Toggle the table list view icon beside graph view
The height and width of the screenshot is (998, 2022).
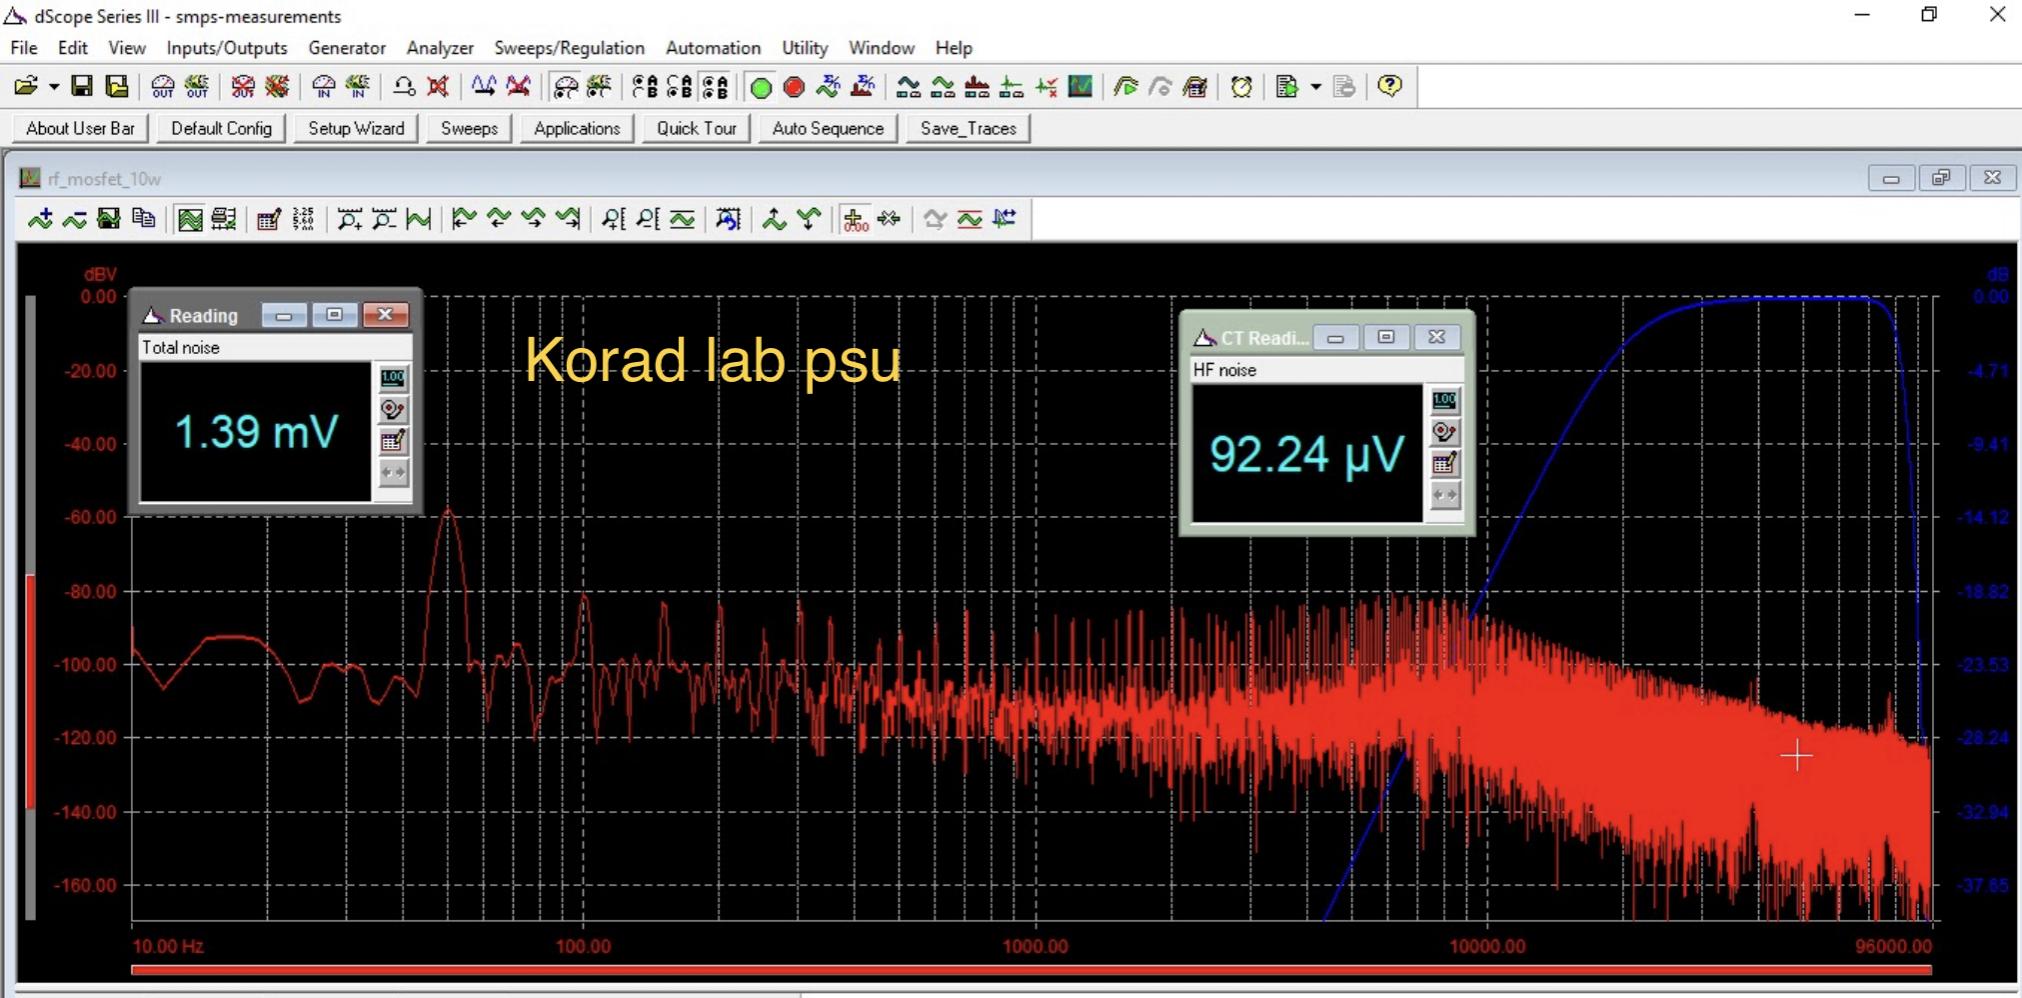click(x=224, y=219)
